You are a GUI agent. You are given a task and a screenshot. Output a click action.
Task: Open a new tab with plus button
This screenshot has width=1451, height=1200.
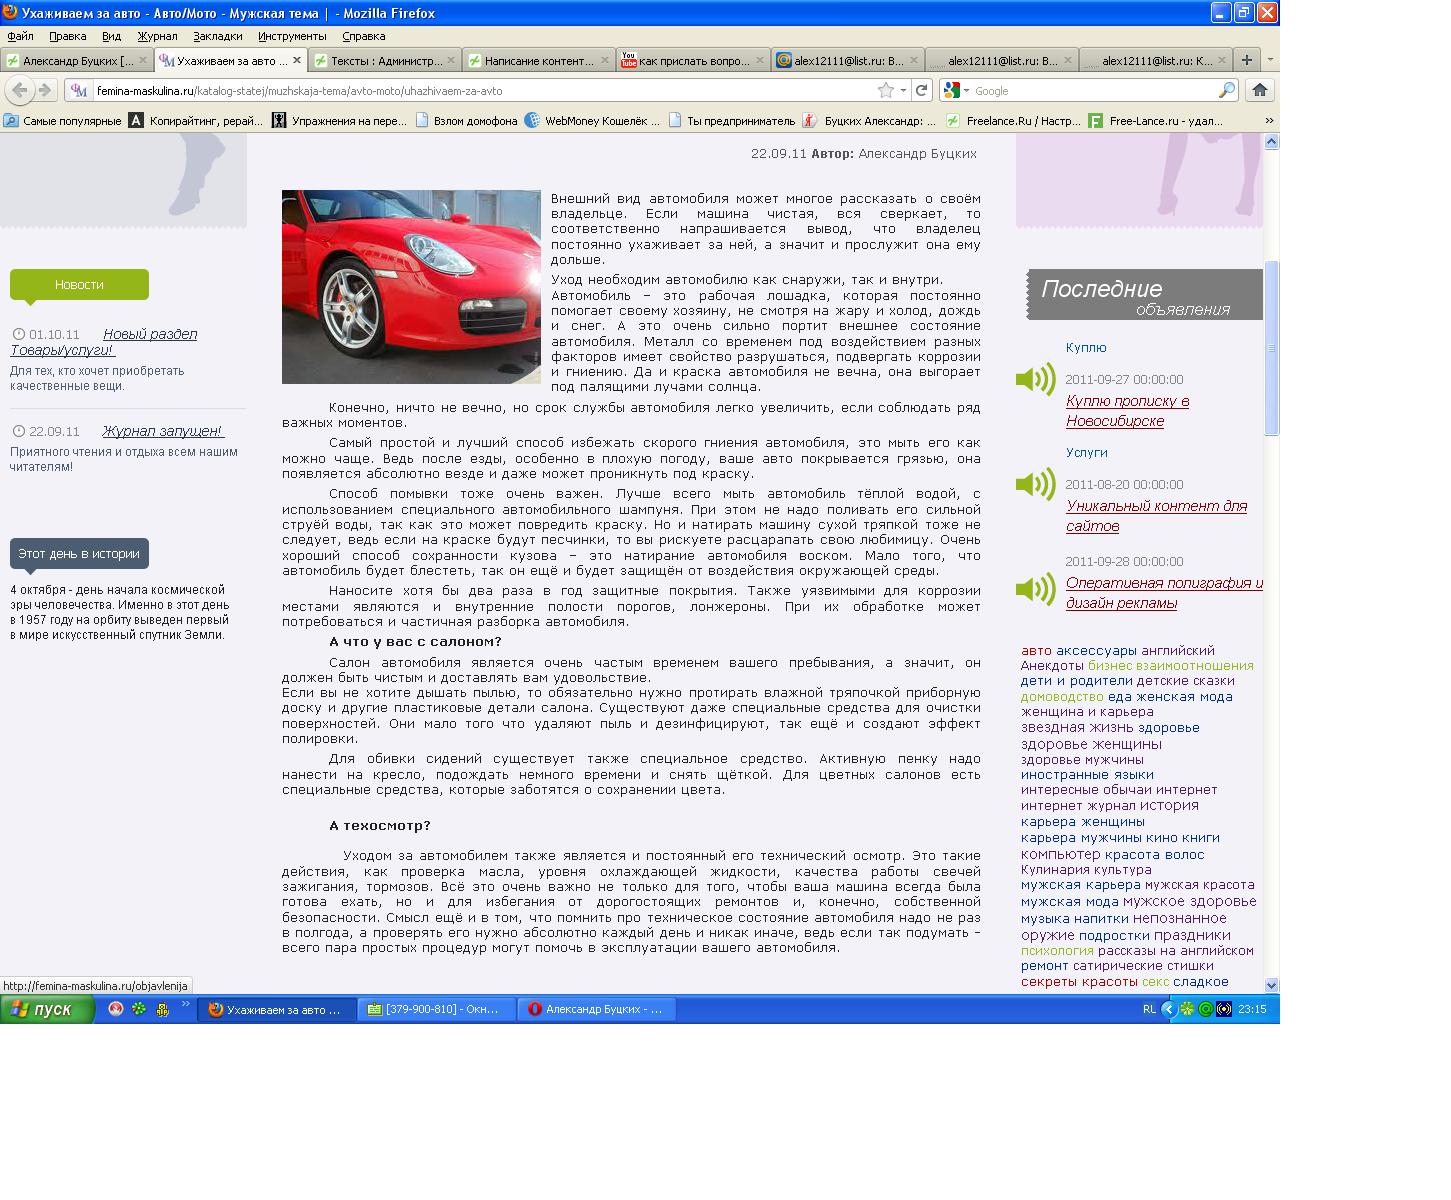point(1247,60)
